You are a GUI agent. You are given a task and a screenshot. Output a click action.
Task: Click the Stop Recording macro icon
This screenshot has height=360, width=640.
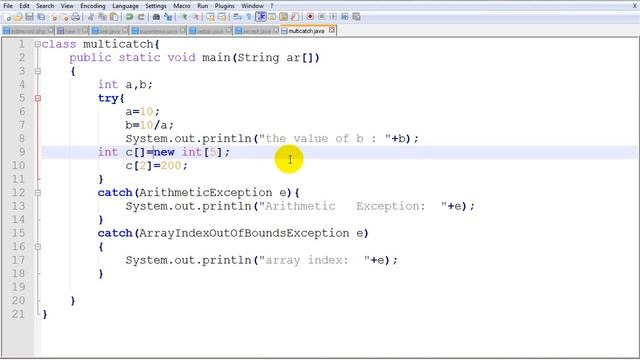click(x=322, y=17)
